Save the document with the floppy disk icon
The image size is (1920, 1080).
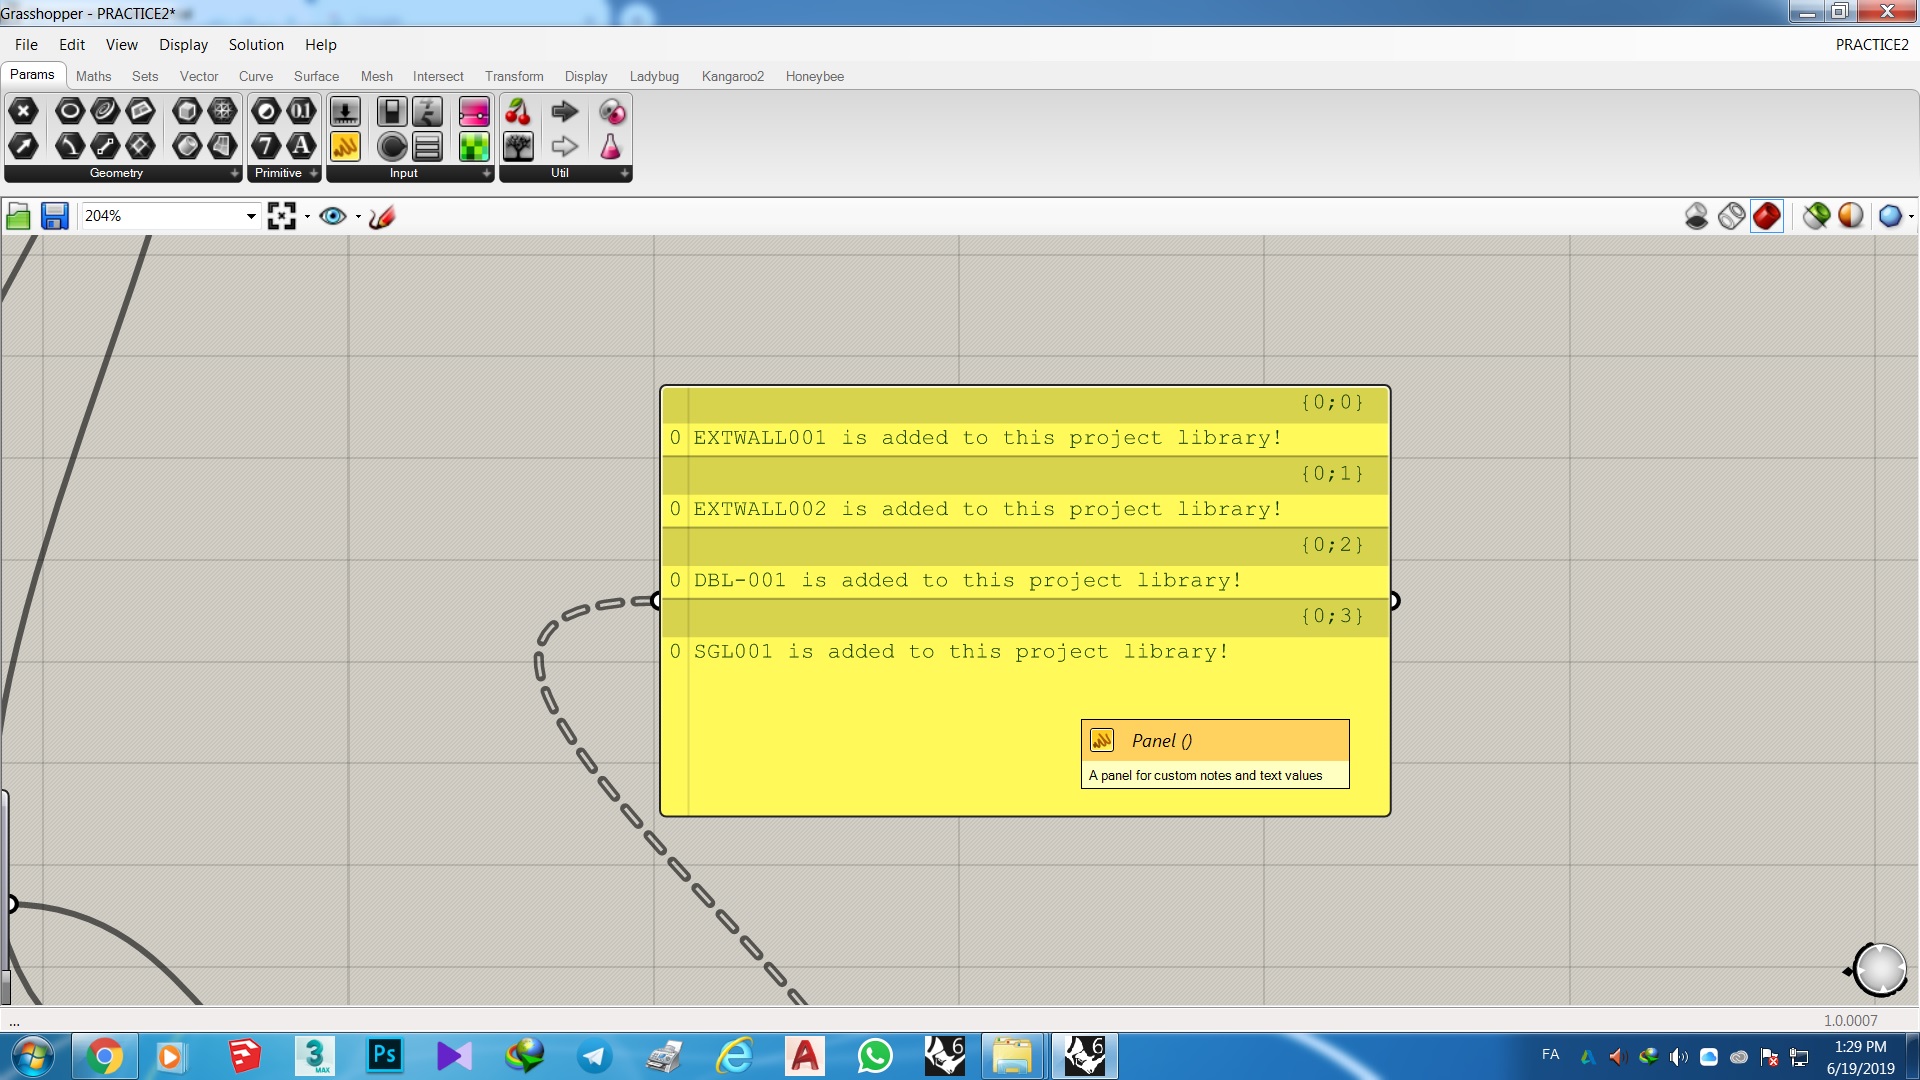pos(54,216)
